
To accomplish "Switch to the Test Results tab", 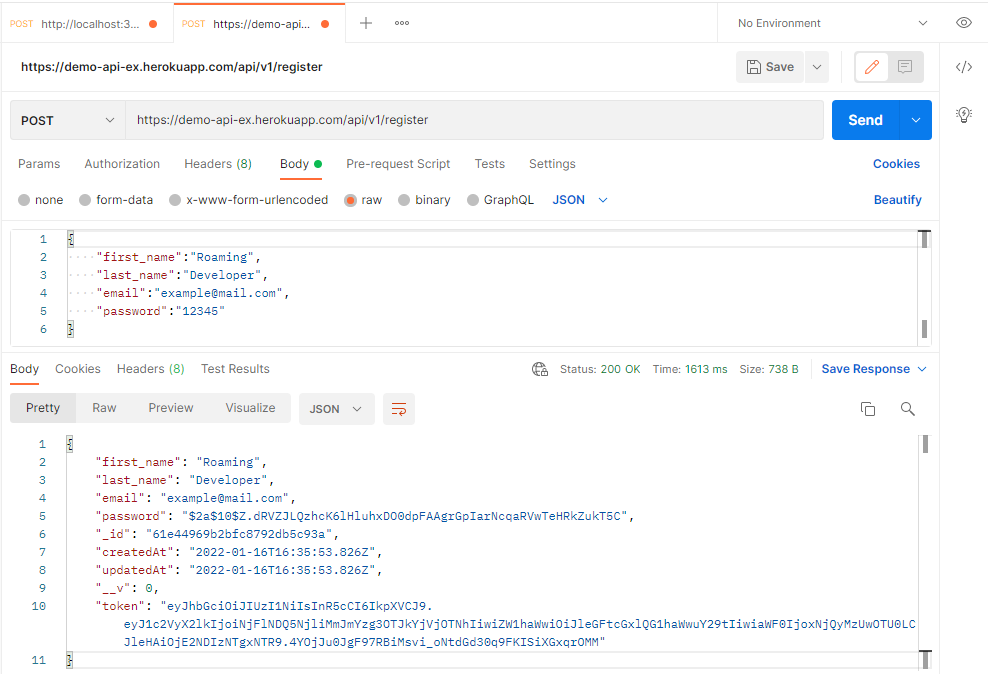I will 235,369.
